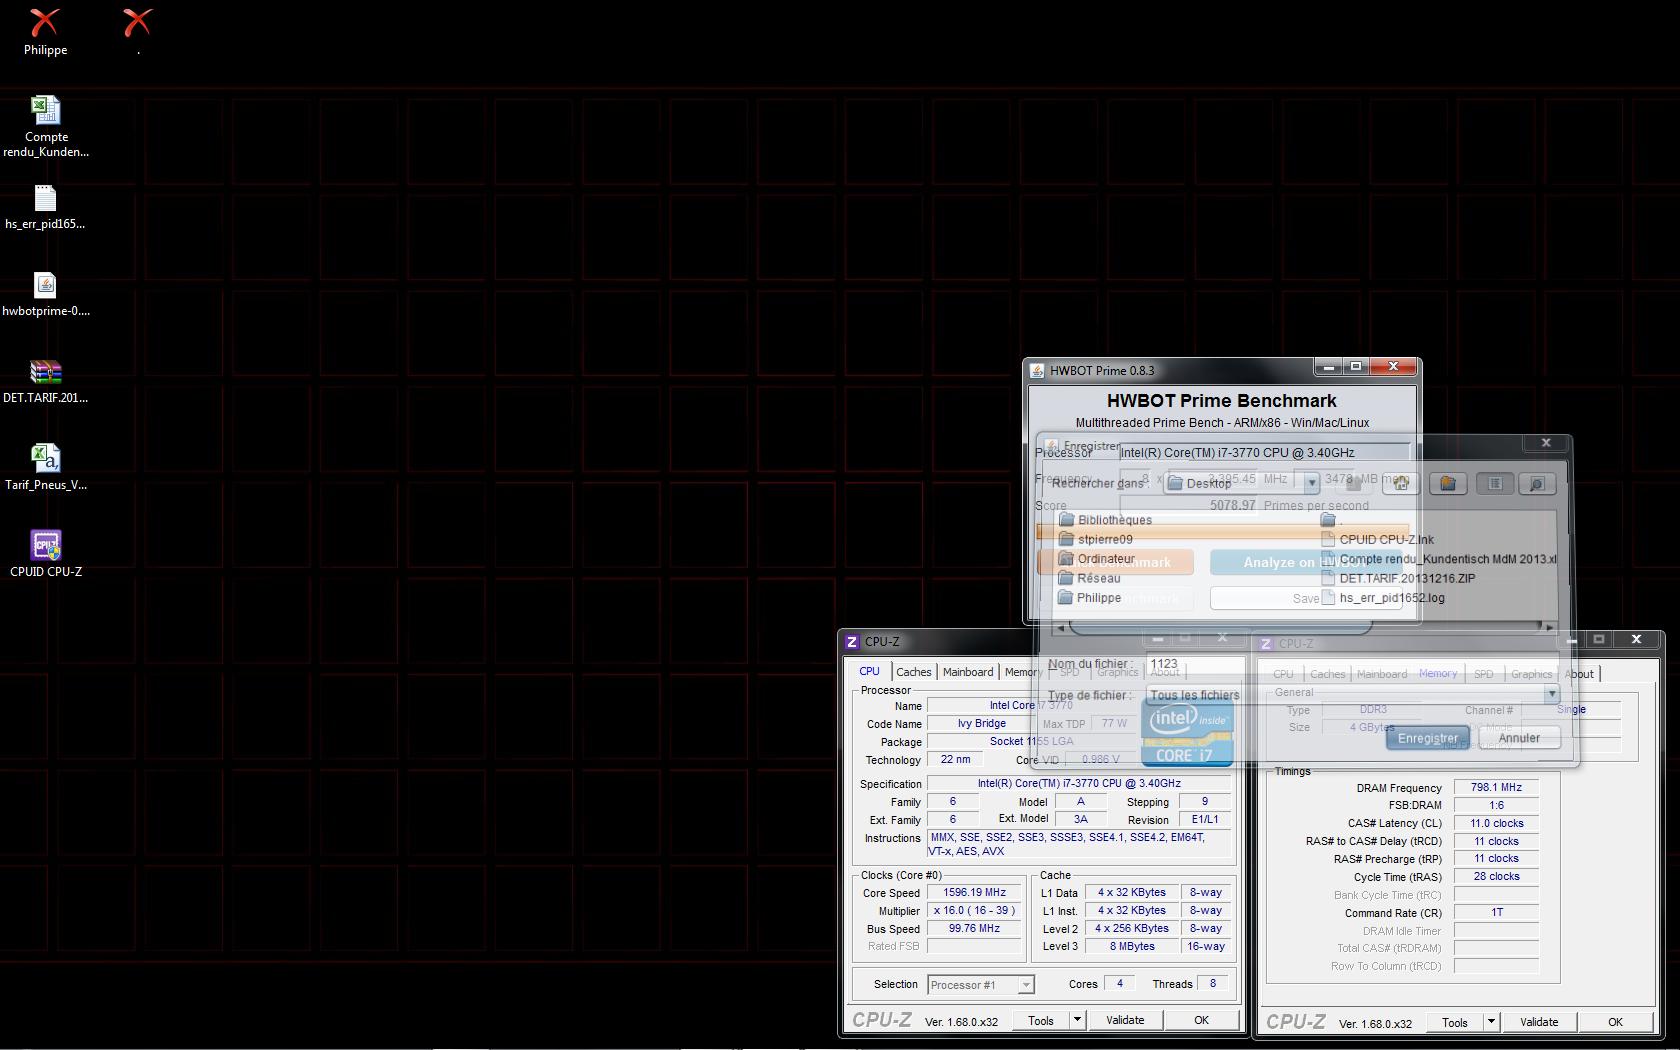Screen dimensions: 1680x1050
Task: Select the Bibliothèques folder in the save dialog
Action: click(x=1105, y=520)
